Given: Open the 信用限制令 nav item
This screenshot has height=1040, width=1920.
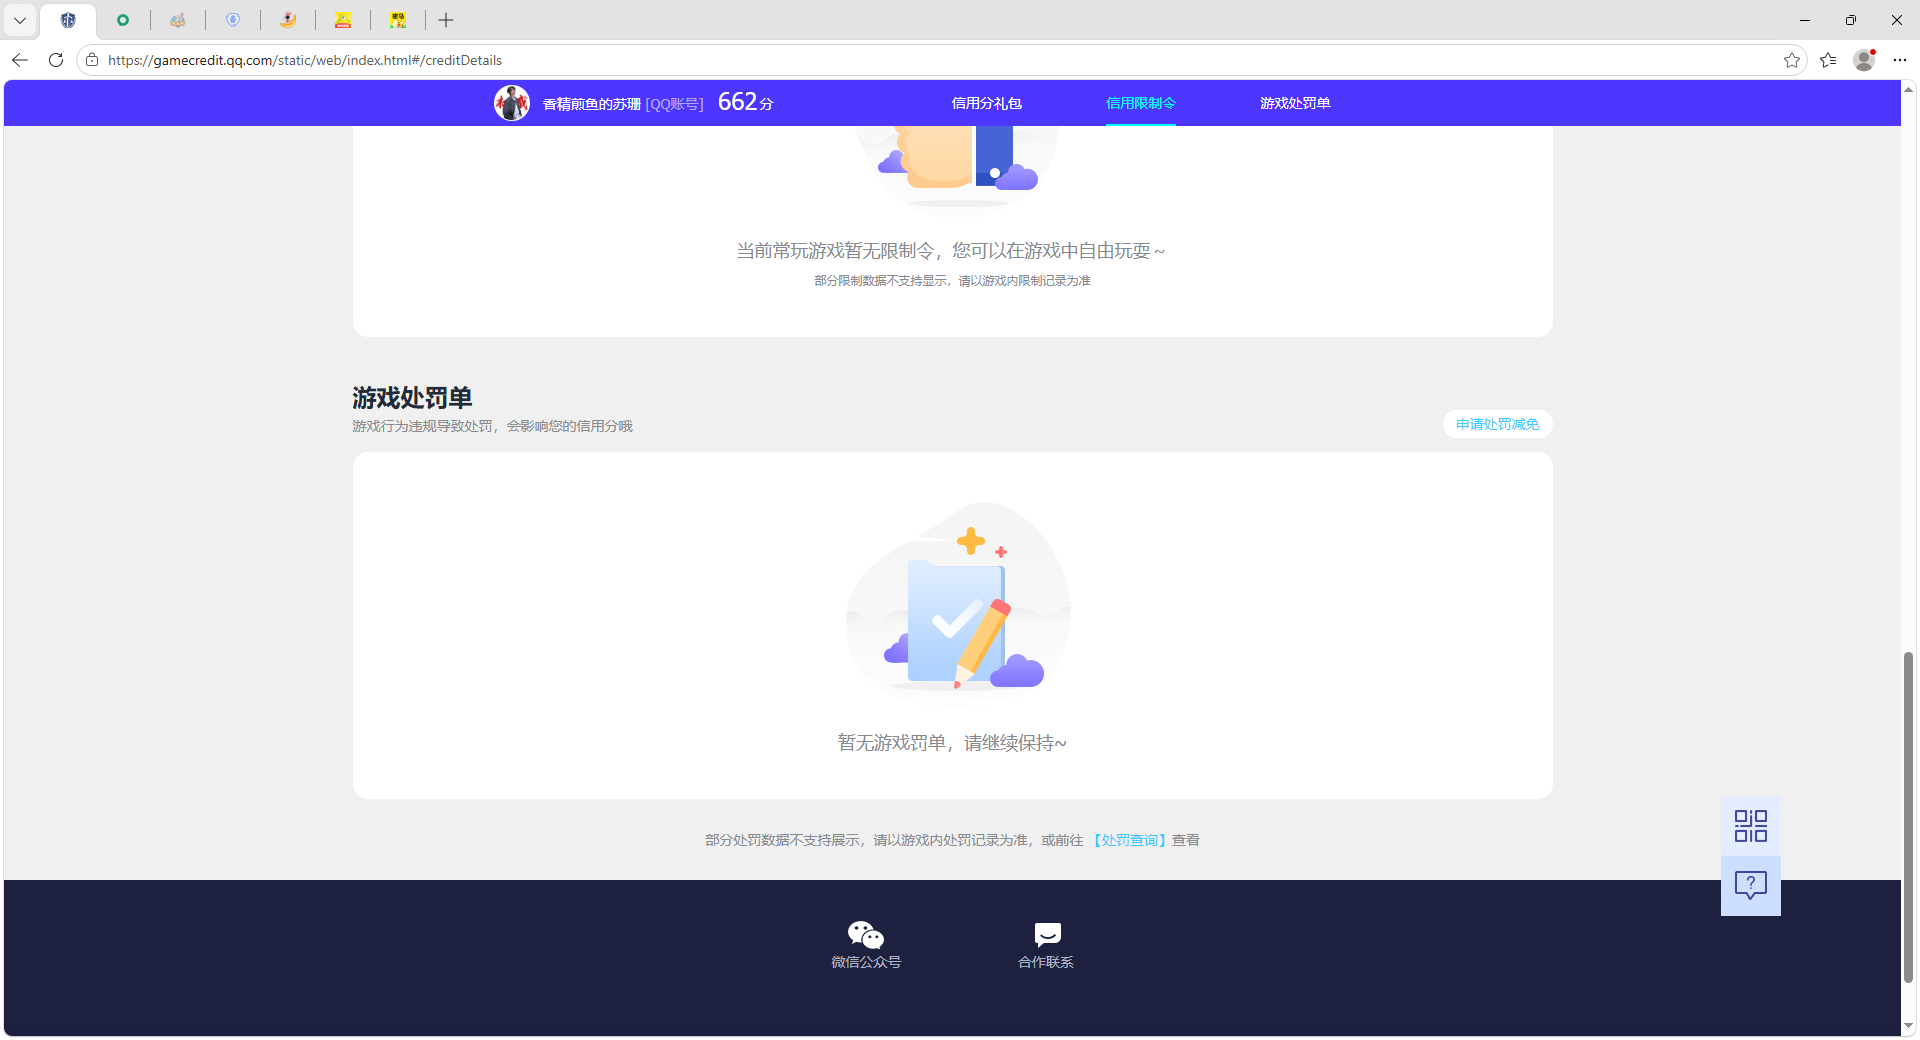Looking at the screenshot, I should pos(1140,103).
